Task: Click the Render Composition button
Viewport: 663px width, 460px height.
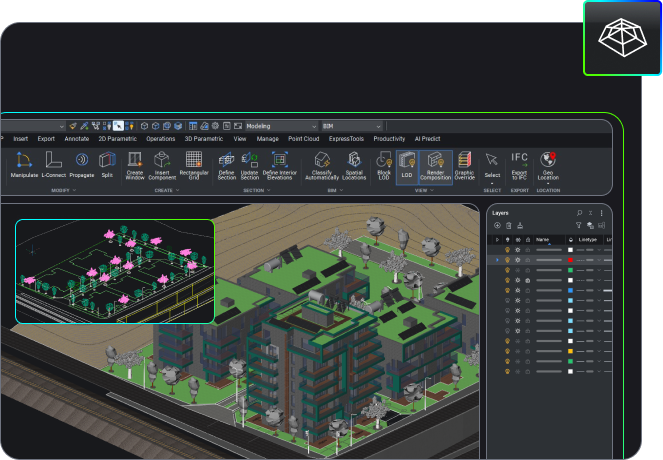Action: click(x=435, y=166)
